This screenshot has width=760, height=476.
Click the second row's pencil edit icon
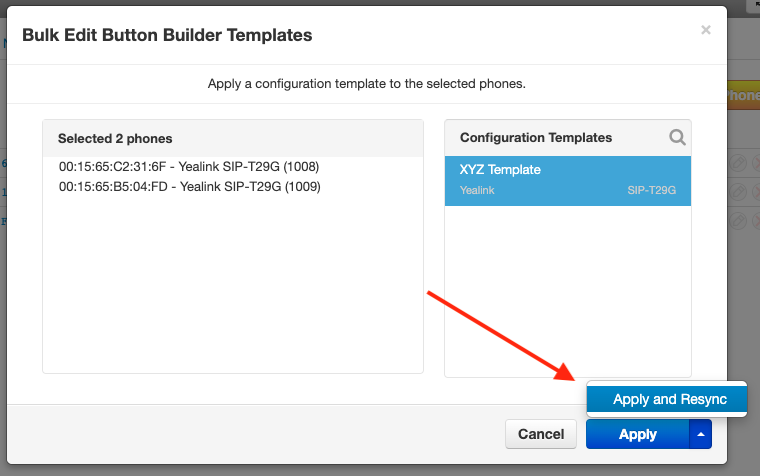pos(738,192)
